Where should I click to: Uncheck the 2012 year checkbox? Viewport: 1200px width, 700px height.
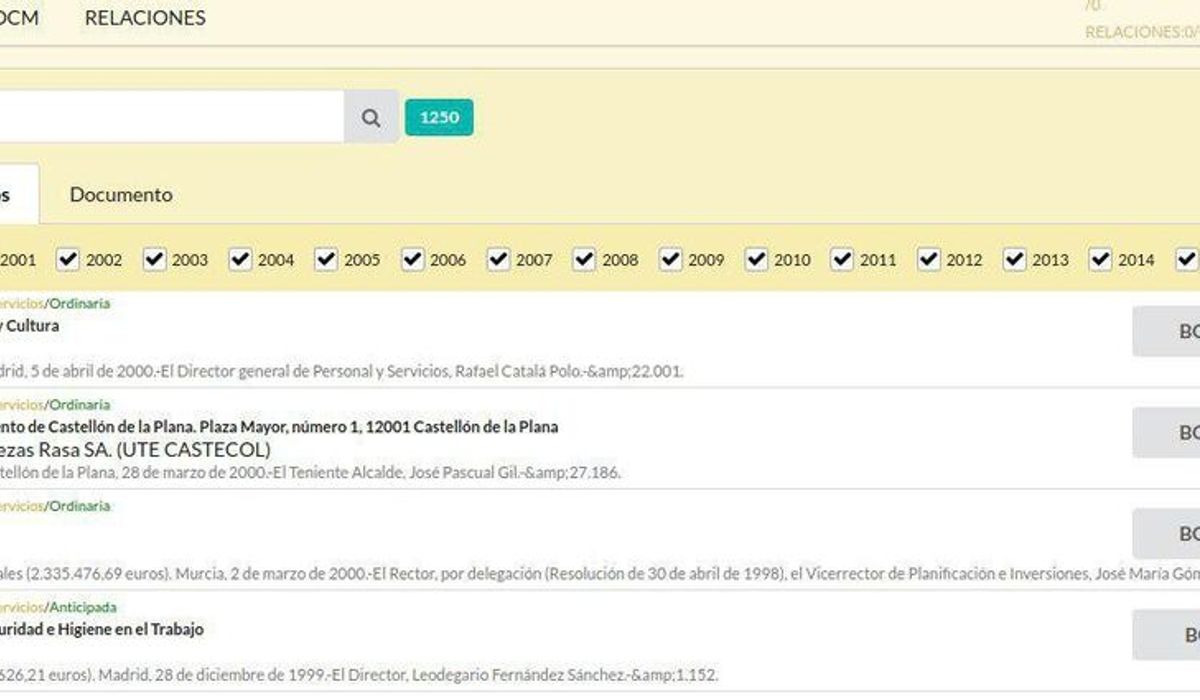(928, 259)
